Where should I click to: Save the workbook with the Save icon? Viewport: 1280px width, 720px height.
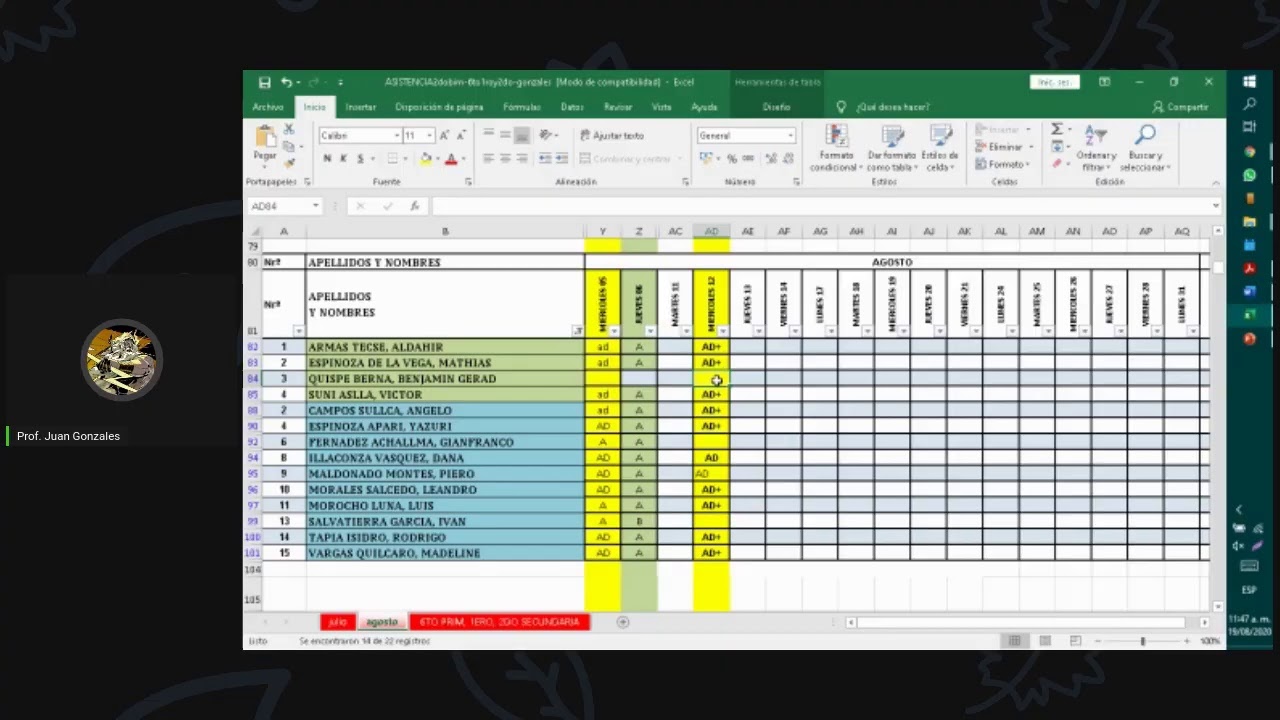pos(264,82)
